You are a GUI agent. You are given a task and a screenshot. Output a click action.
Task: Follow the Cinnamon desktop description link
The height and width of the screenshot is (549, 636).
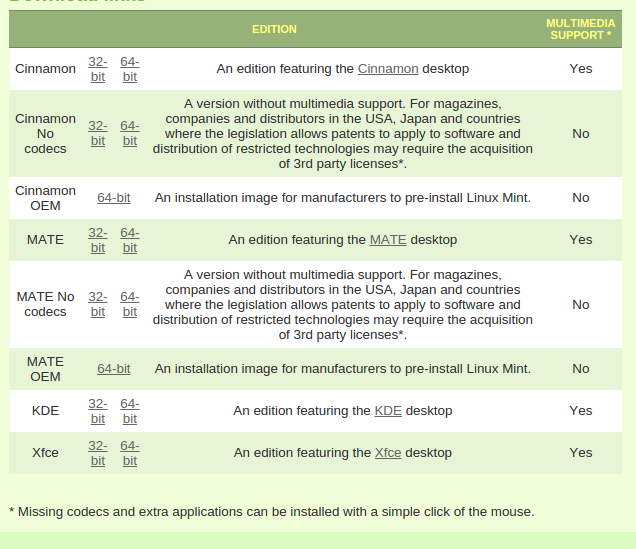[x=388, y=69]
